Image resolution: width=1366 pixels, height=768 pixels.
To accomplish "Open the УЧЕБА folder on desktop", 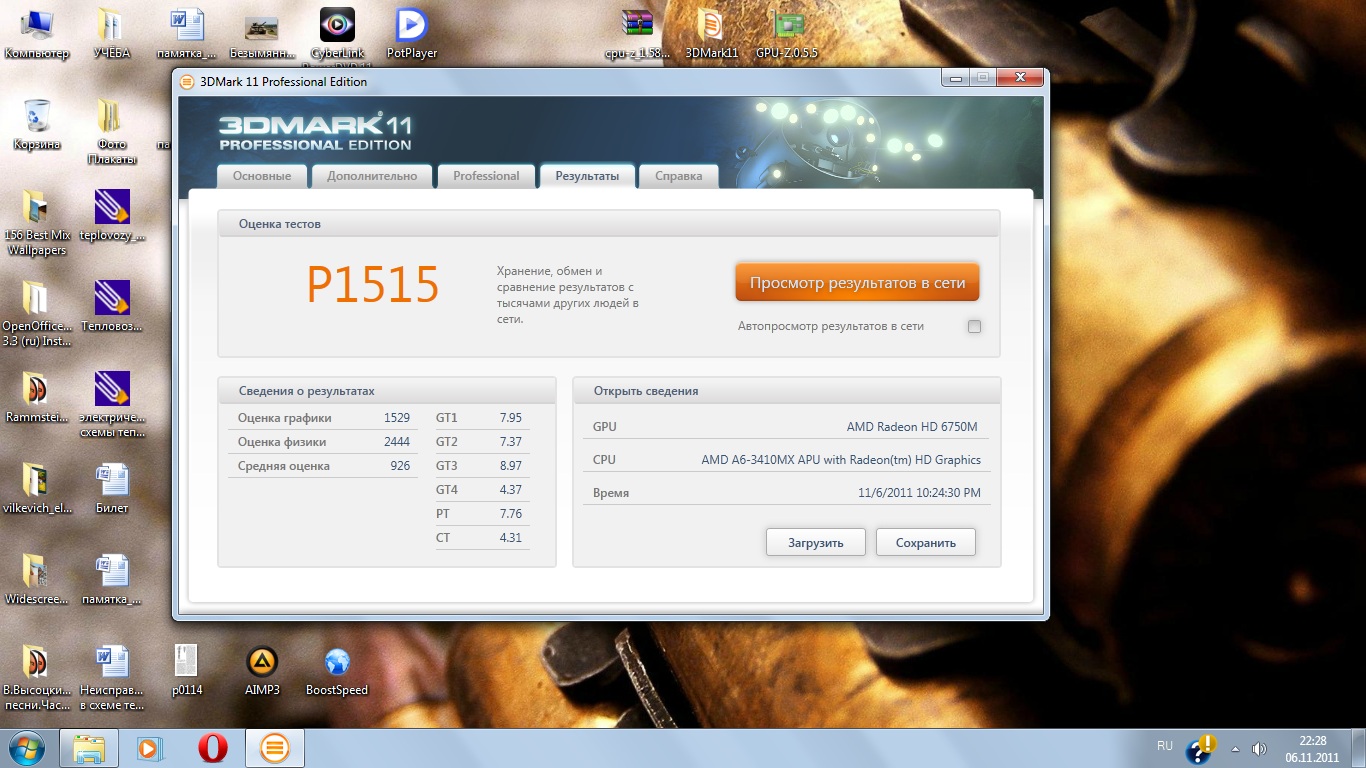I will tap(111, 32).
